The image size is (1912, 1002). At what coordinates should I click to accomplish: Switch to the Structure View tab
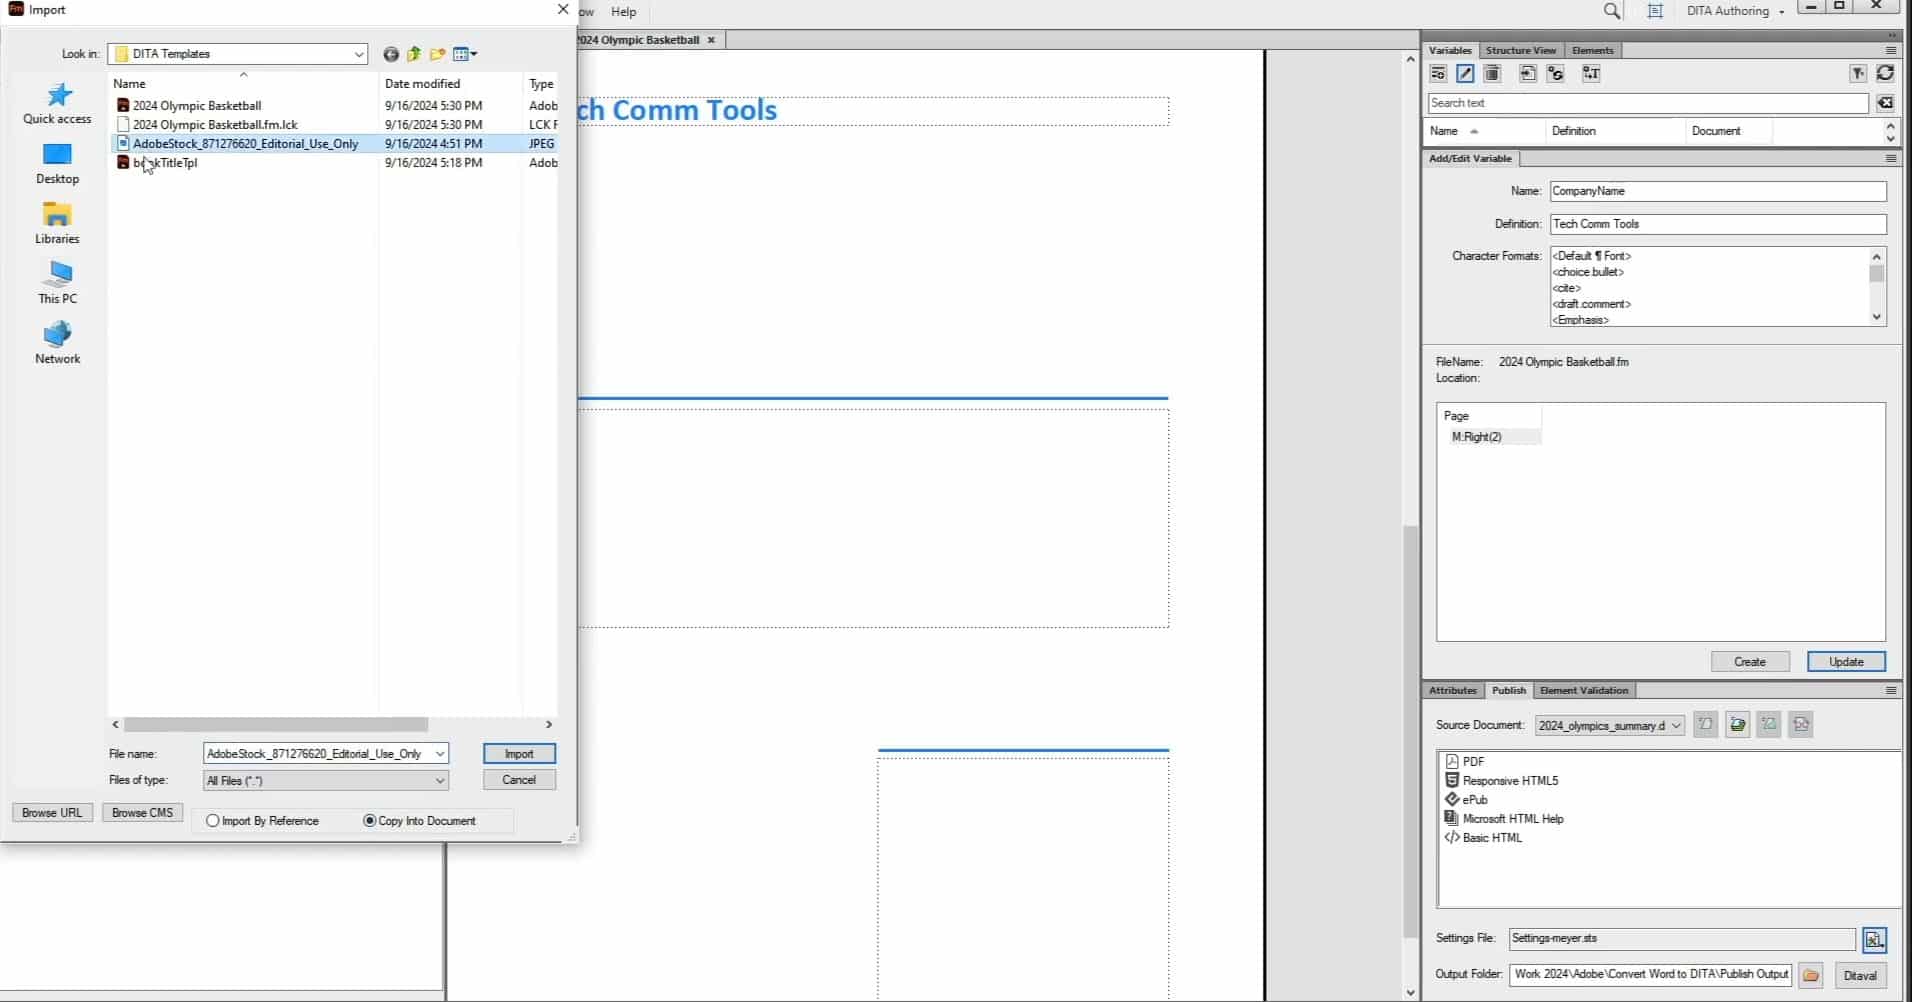1520,50
